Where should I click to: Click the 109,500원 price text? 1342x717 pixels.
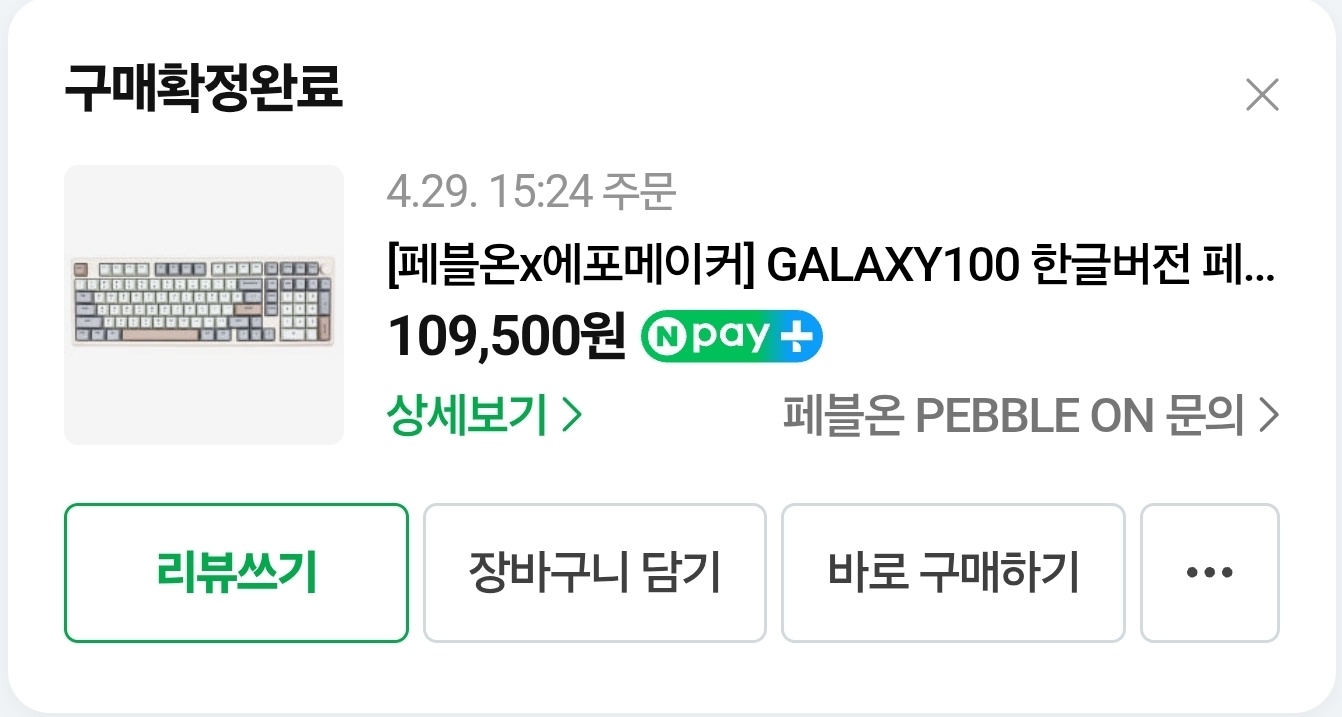coord(506,336)
